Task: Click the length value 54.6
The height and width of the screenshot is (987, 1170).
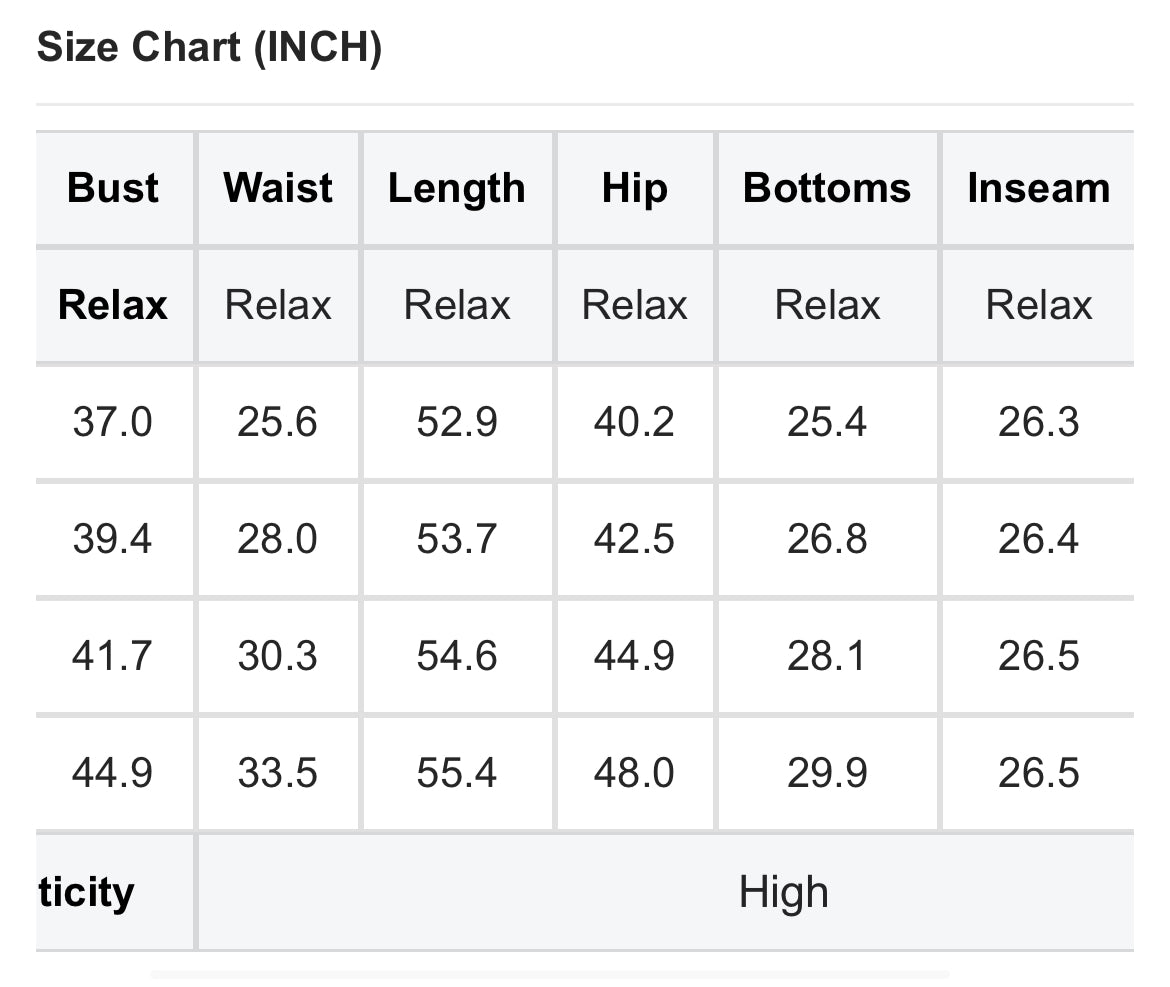Action: click(x=457, y=656)
